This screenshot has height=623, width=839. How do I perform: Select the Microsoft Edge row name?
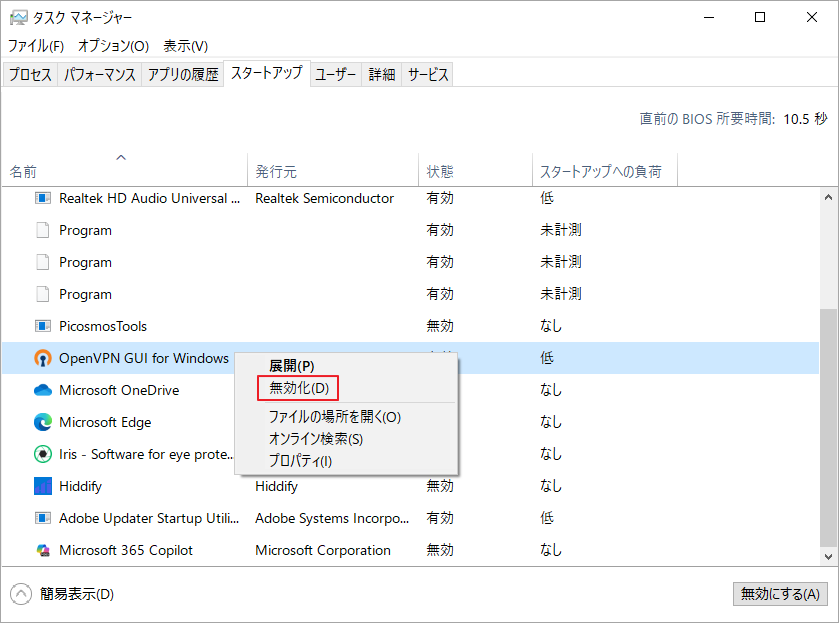pyautogui.click(x=105, y=422)
